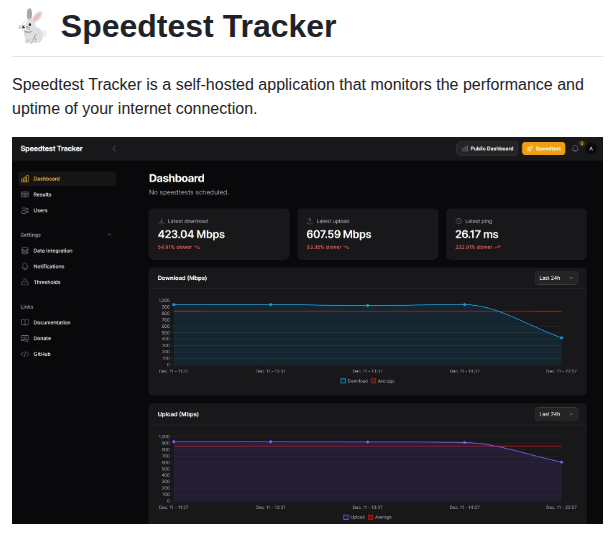Click the Results table icon in the sidebar
This screenshot has width=616, height=533.
click(25, 194)
